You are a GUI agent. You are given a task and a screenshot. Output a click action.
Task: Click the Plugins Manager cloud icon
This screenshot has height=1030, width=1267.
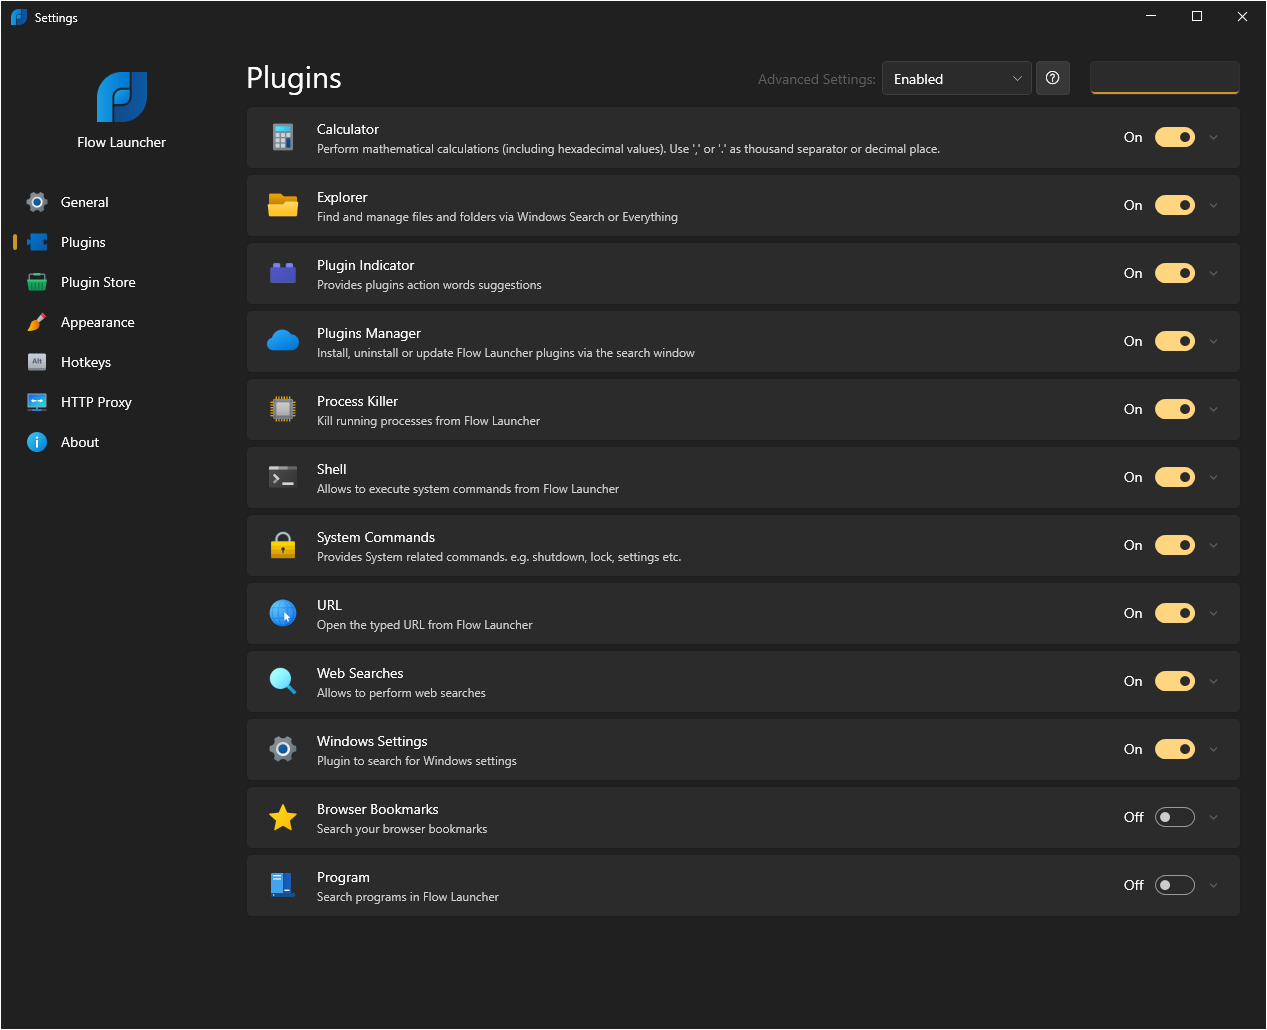coord(283,341)
